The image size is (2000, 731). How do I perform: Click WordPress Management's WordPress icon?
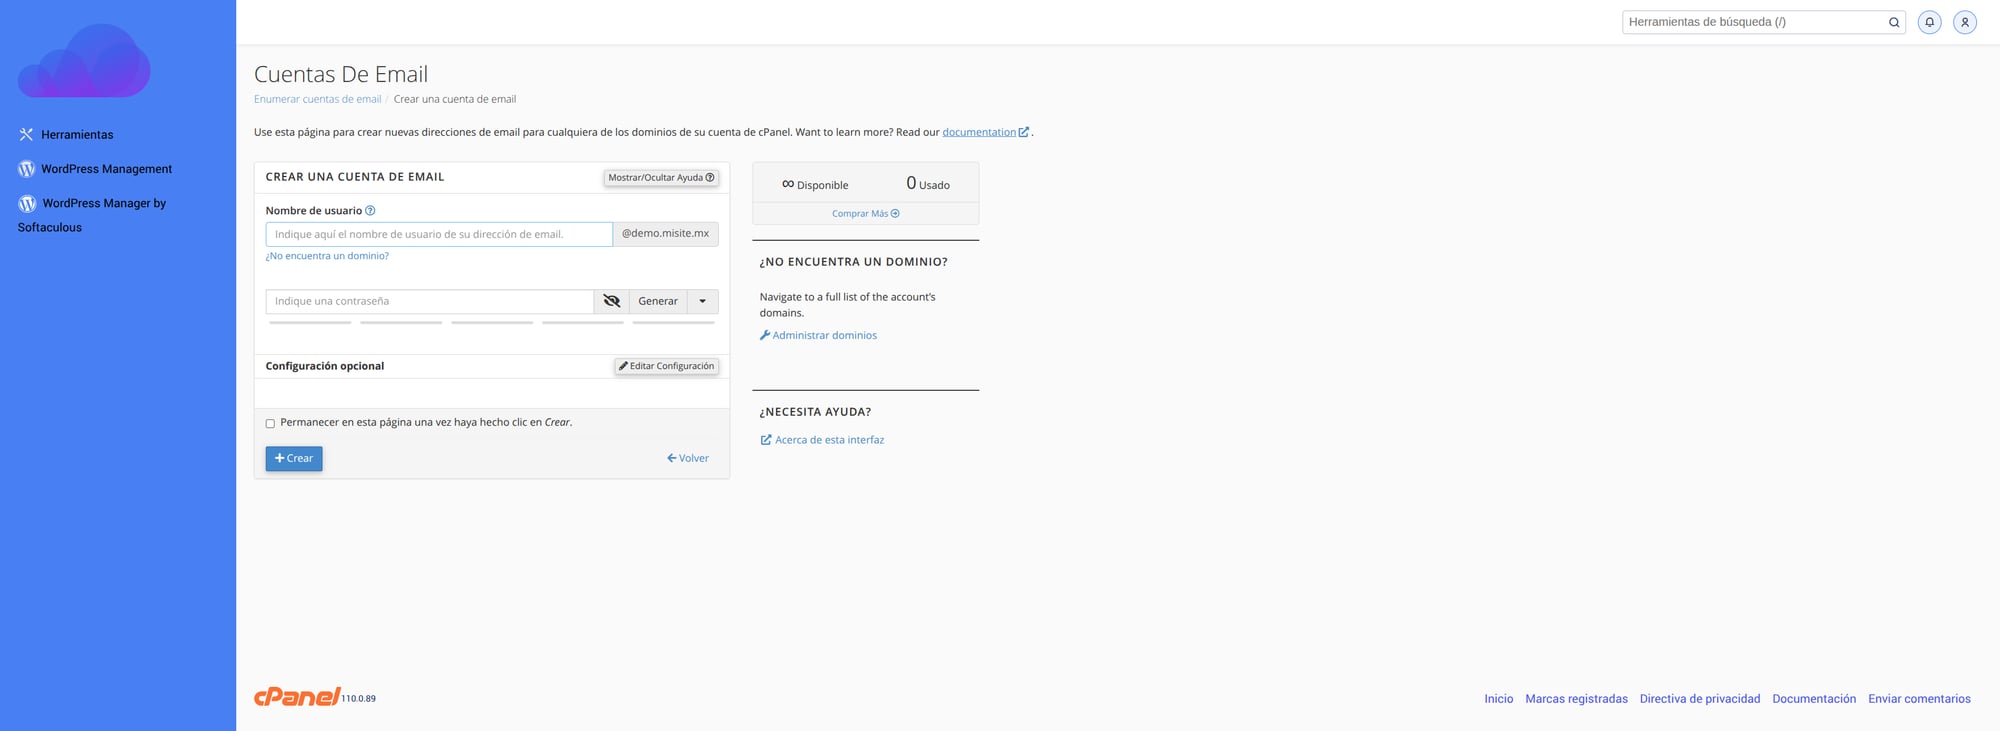(x=26, y=169)
